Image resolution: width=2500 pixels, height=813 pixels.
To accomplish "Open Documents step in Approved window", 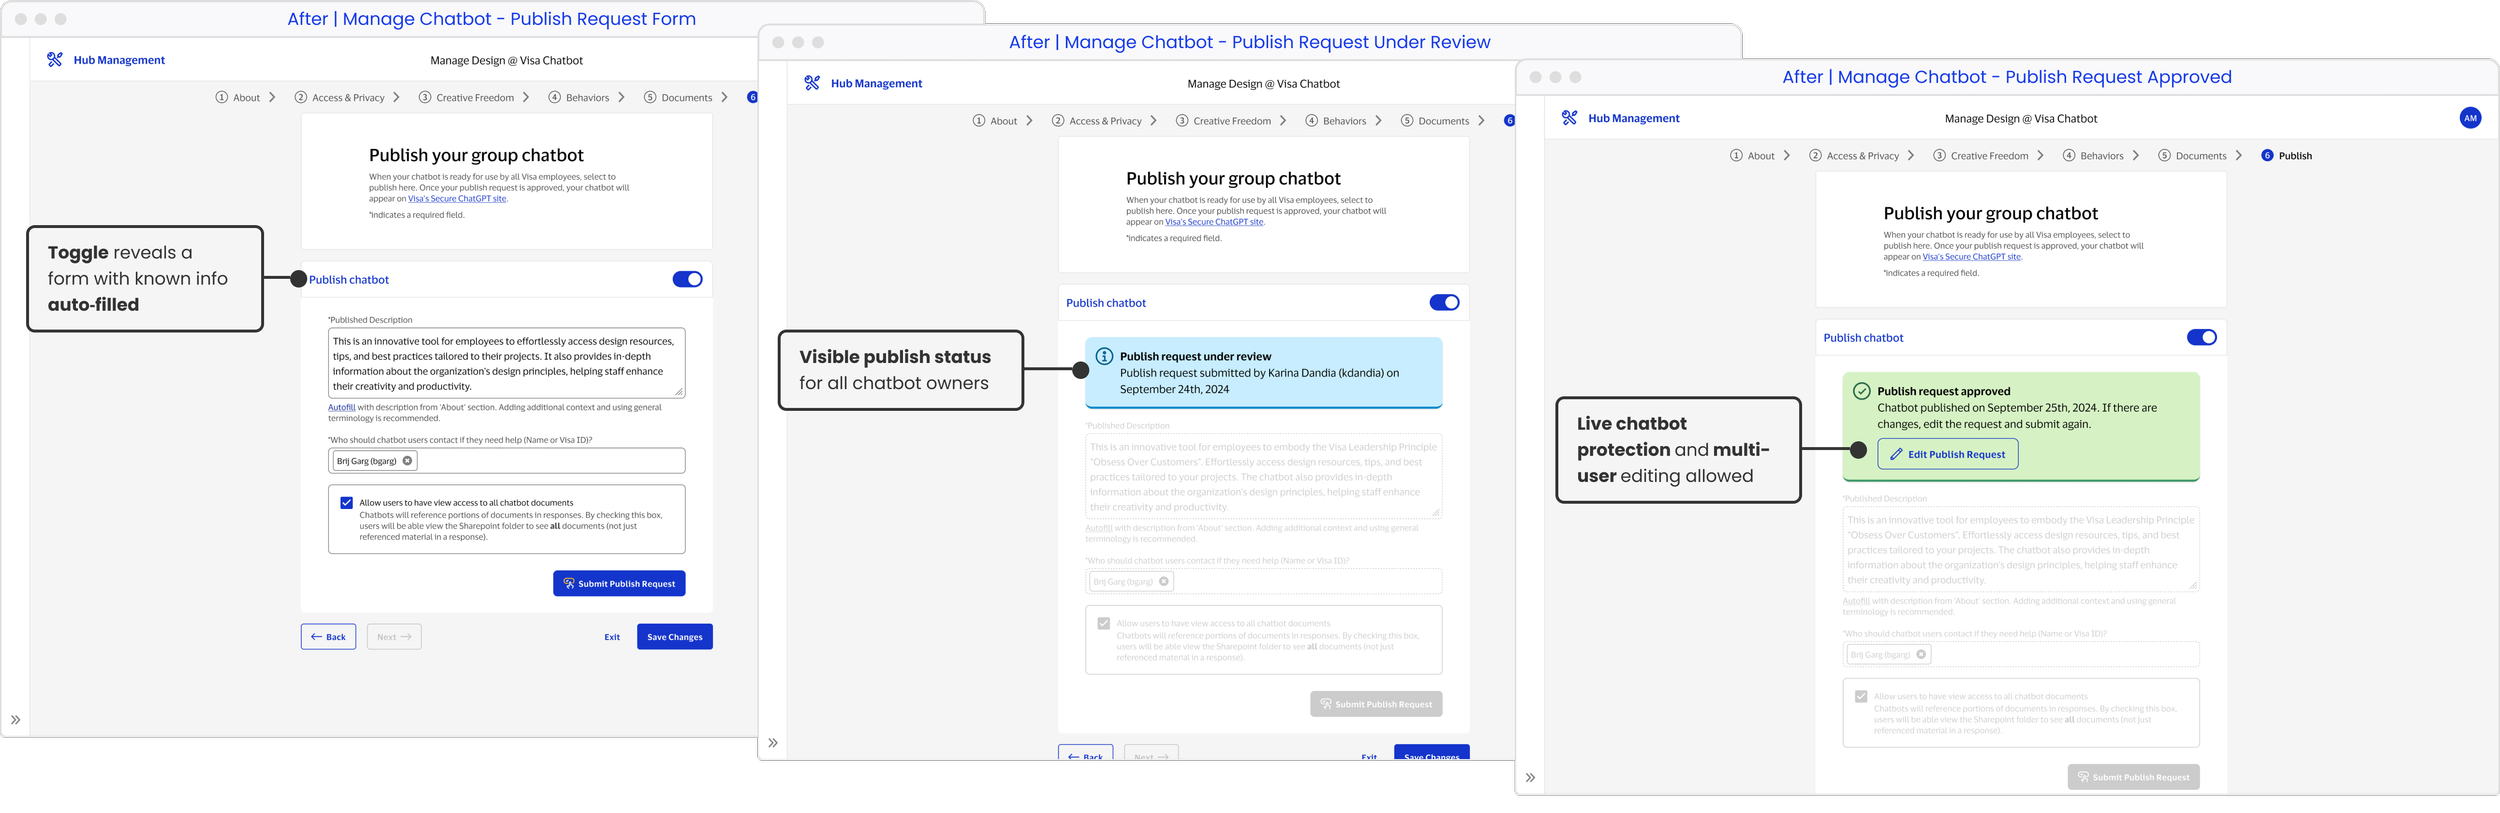I will 2192,156.
